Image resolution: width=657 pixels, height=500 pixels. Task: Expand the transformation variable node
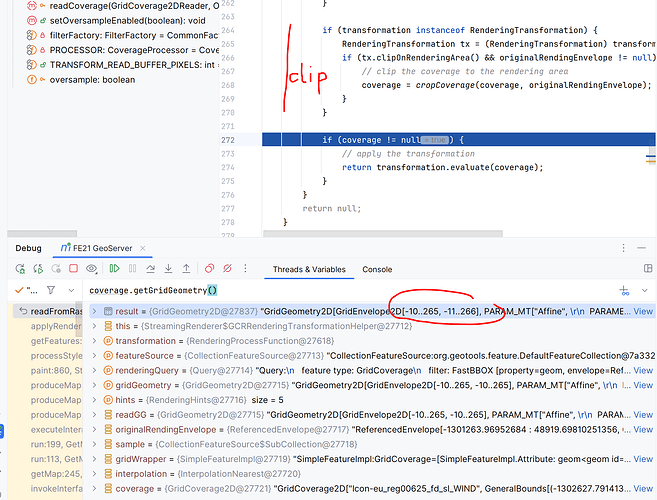click(x=95, y=341)
